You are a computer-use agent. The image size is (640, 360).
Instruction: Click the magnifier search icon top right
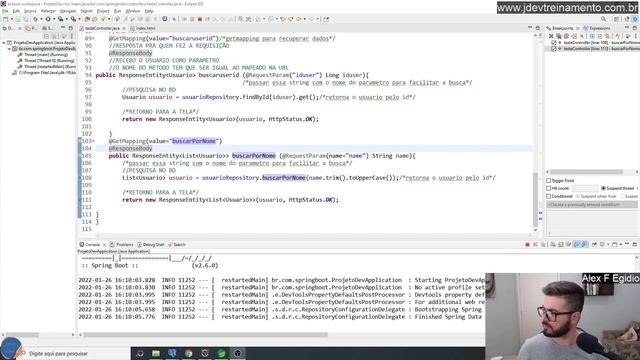coord(604,19)
